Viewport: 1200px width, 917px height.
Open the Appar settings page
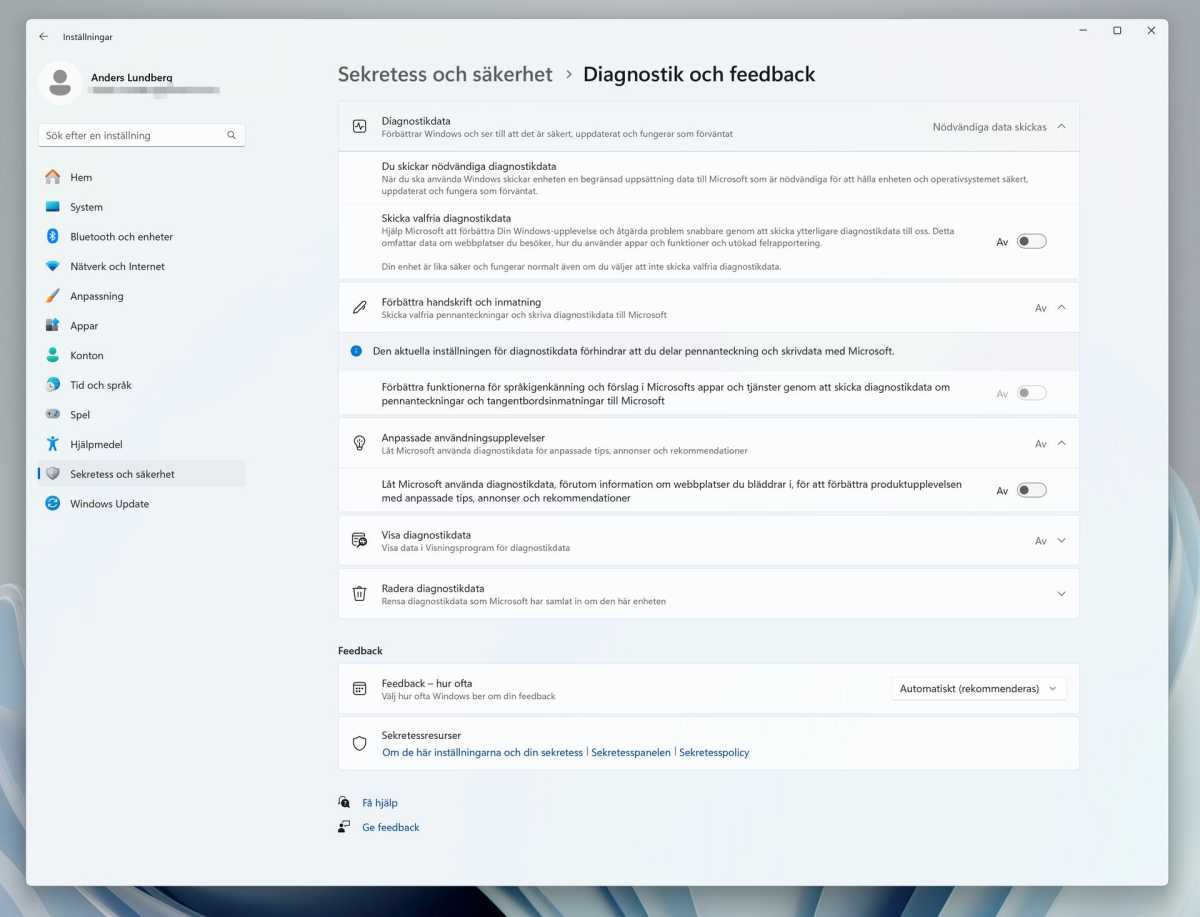pyautogui.click(x=141, y=326)
